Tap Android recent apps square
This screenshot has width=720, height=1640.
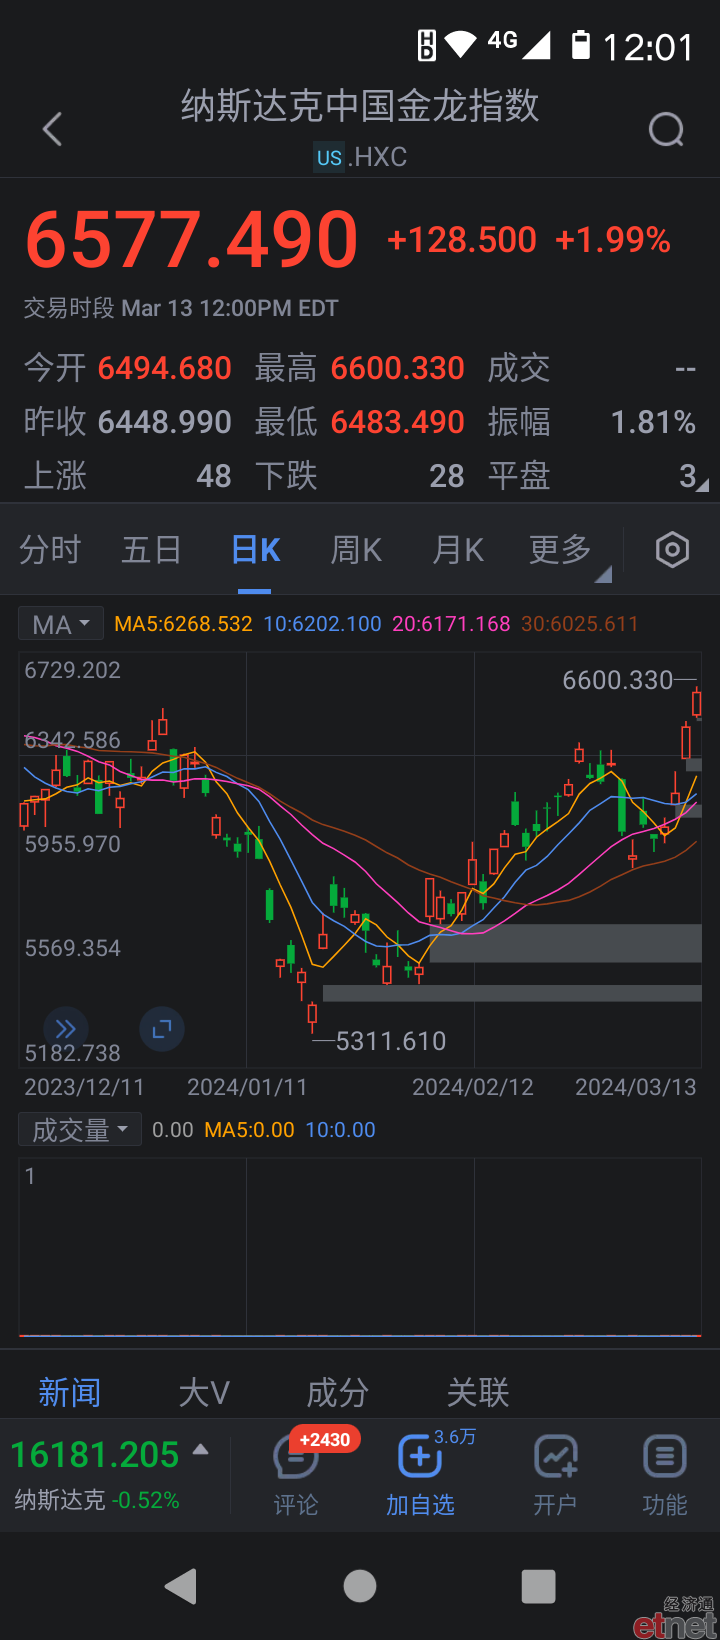tap(539, 1586)
